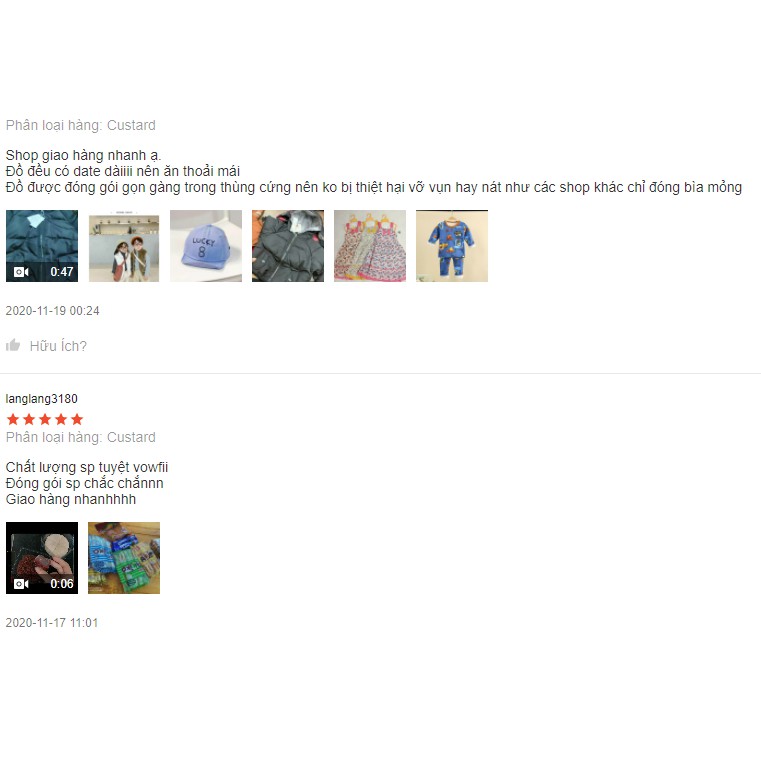Open the snack packages photo thumbnail
761x761 pixels.
coord(124,558)
